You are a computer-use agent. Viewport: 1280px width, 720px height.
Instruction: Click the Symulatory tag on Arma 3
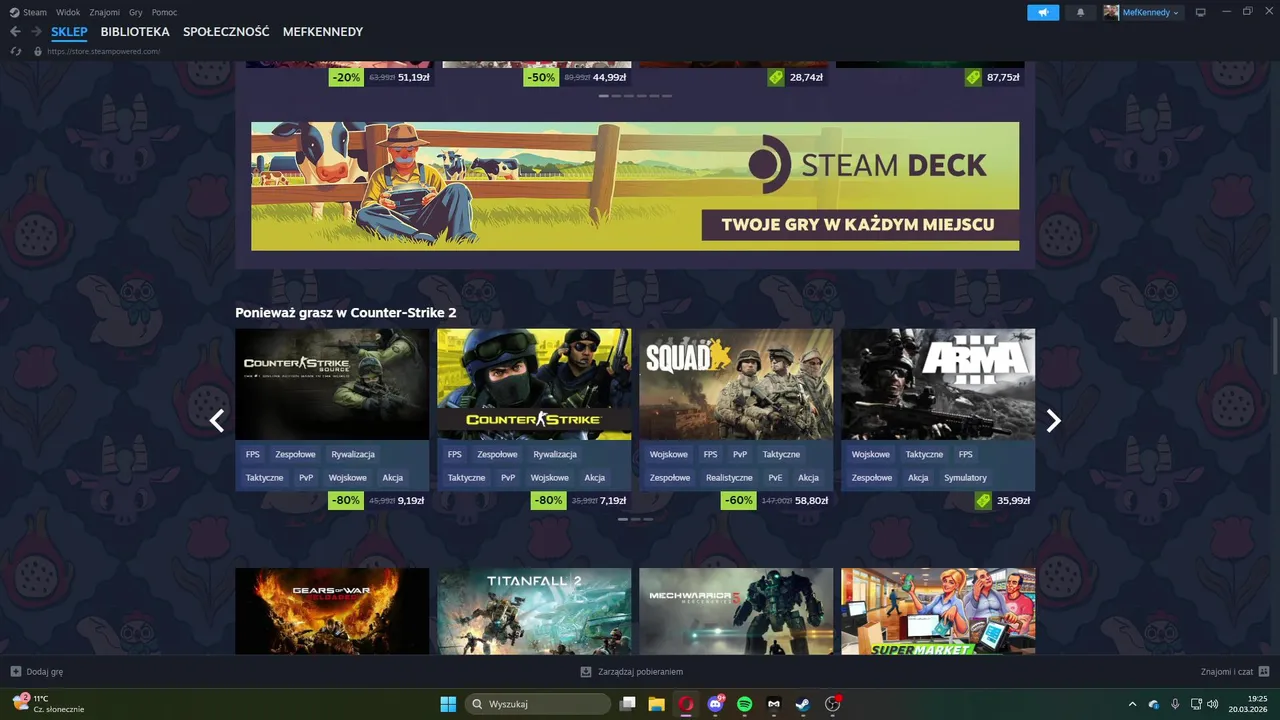click(x=965, y=478)
